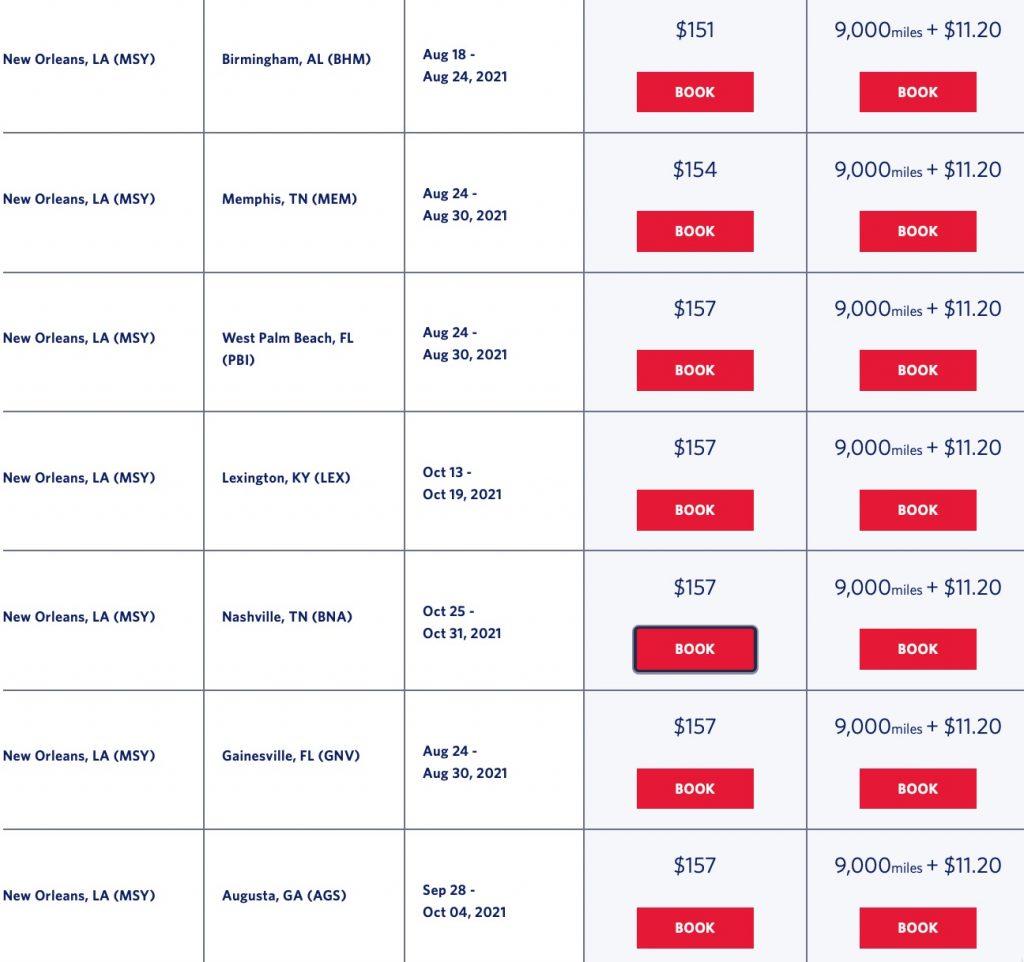The image size is (1024, 962).
Task: Book the $157 Lexington cash fare
Action: pos(695,510)
